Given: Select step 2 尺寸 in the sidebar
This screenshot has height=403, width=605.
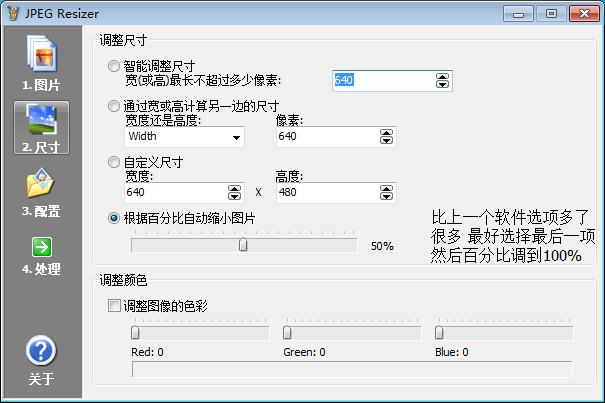Looking at the screenshot, I should (42, 128).
